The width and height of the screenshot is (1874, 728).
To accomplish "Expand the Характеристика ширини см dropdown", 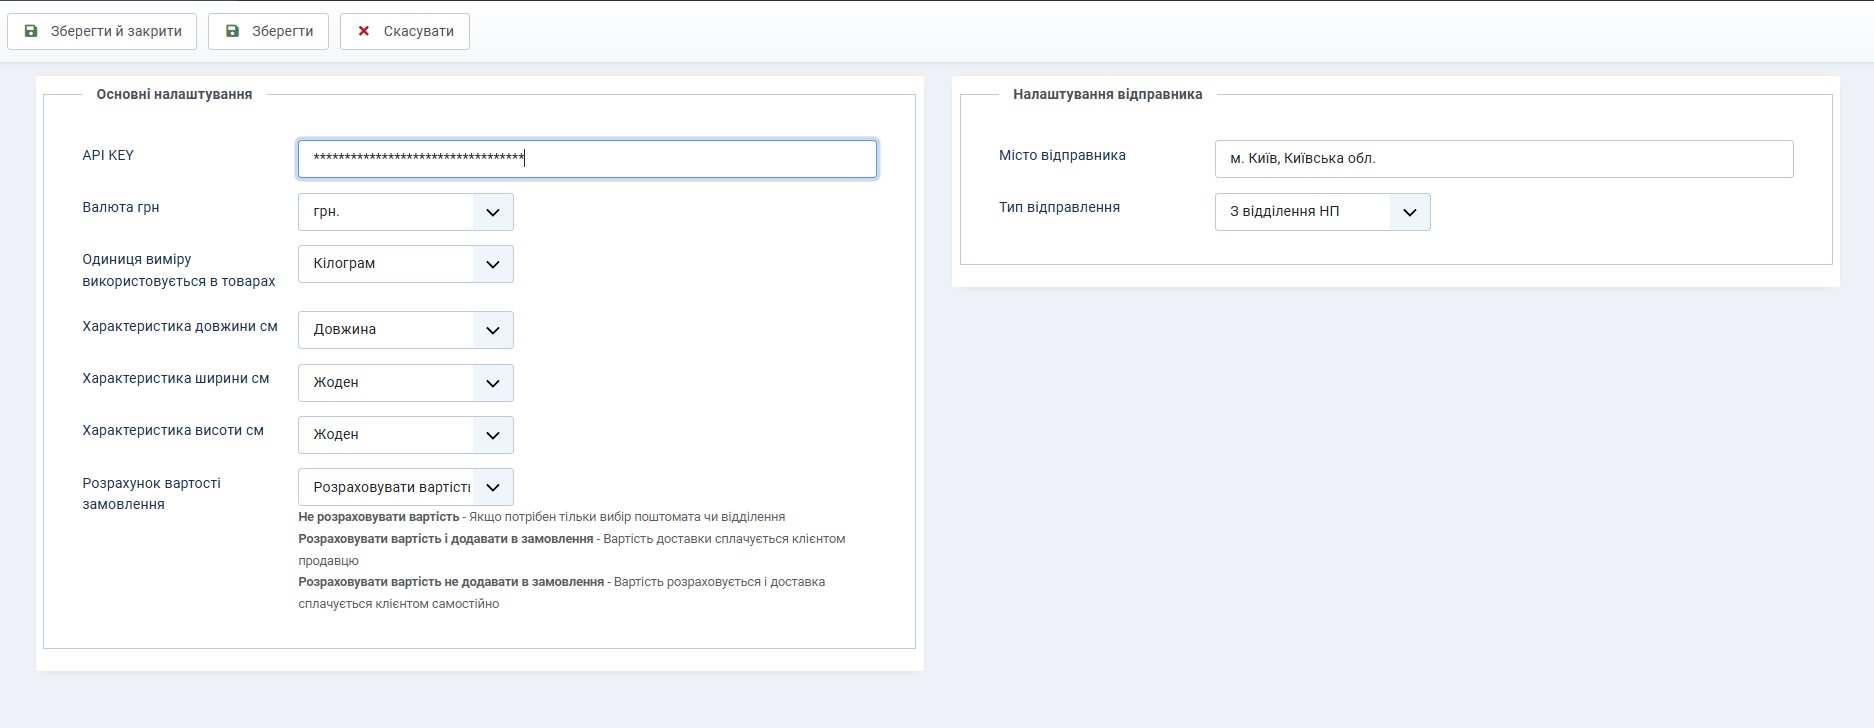I will pyautogui.click(x=405, y=383).
